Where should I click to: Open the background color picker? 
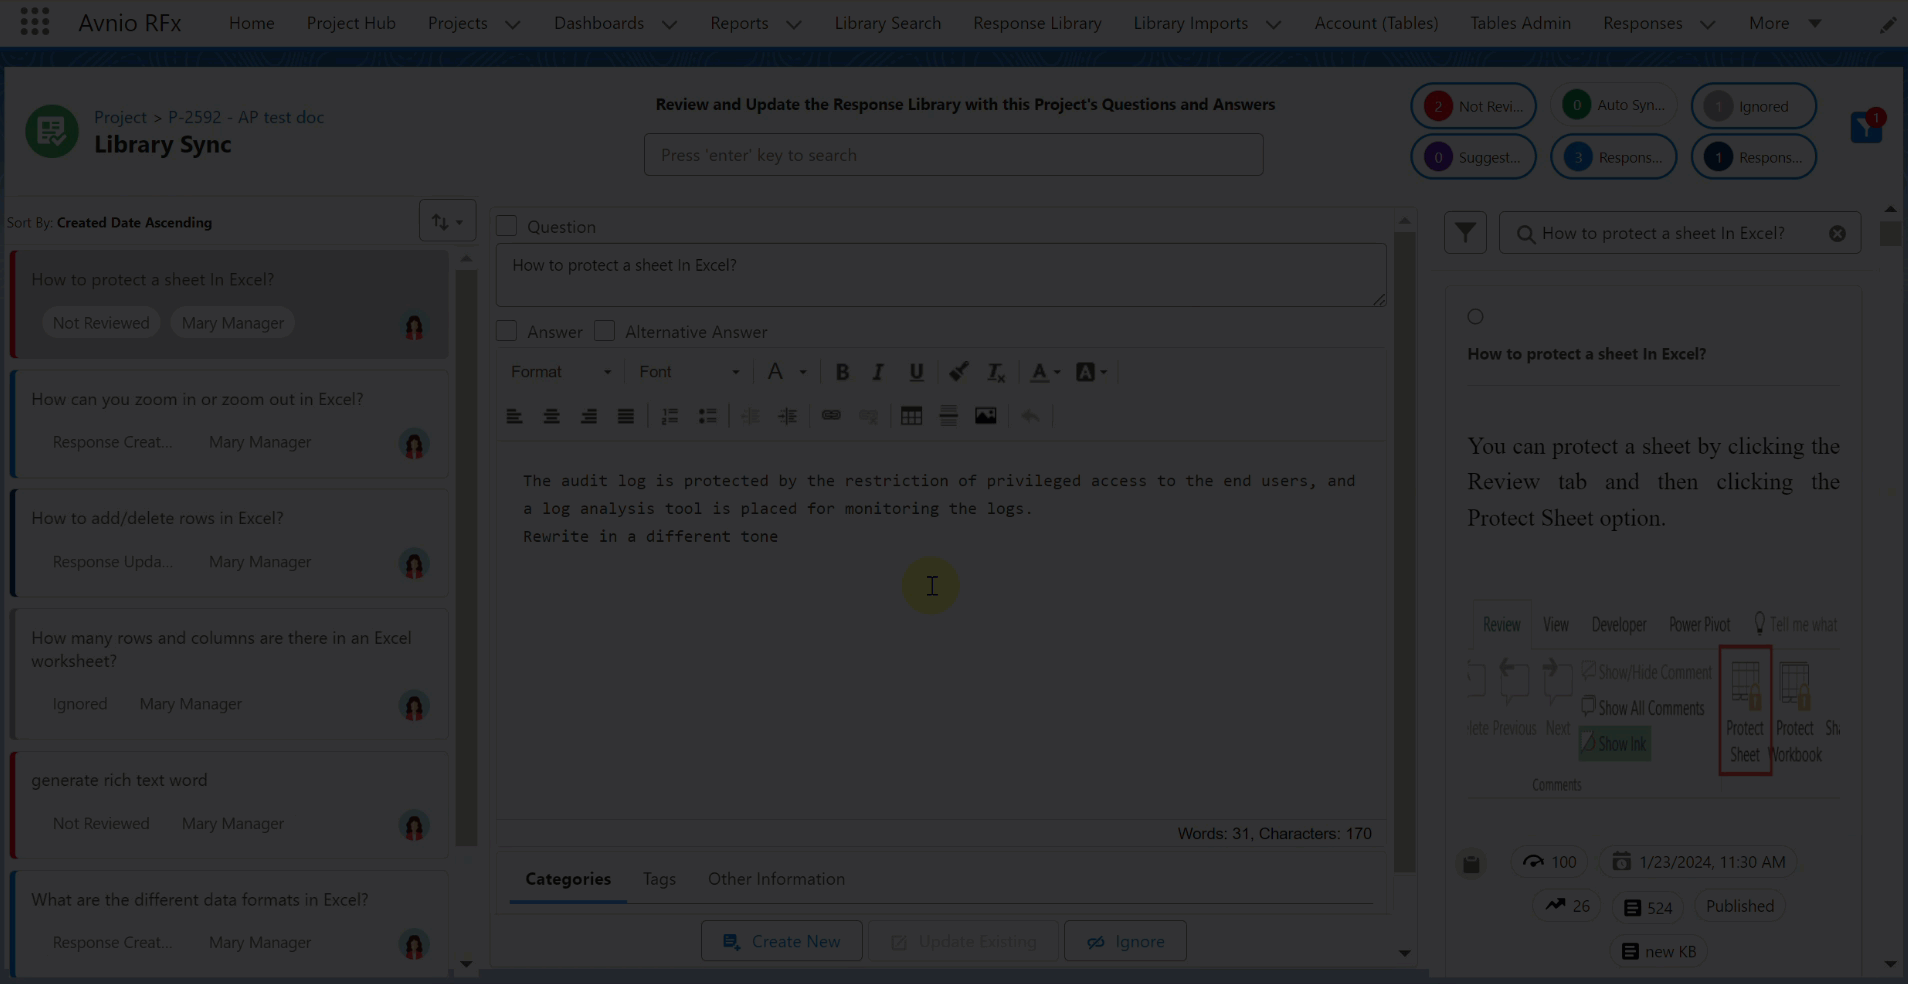tap(1091, 372)
